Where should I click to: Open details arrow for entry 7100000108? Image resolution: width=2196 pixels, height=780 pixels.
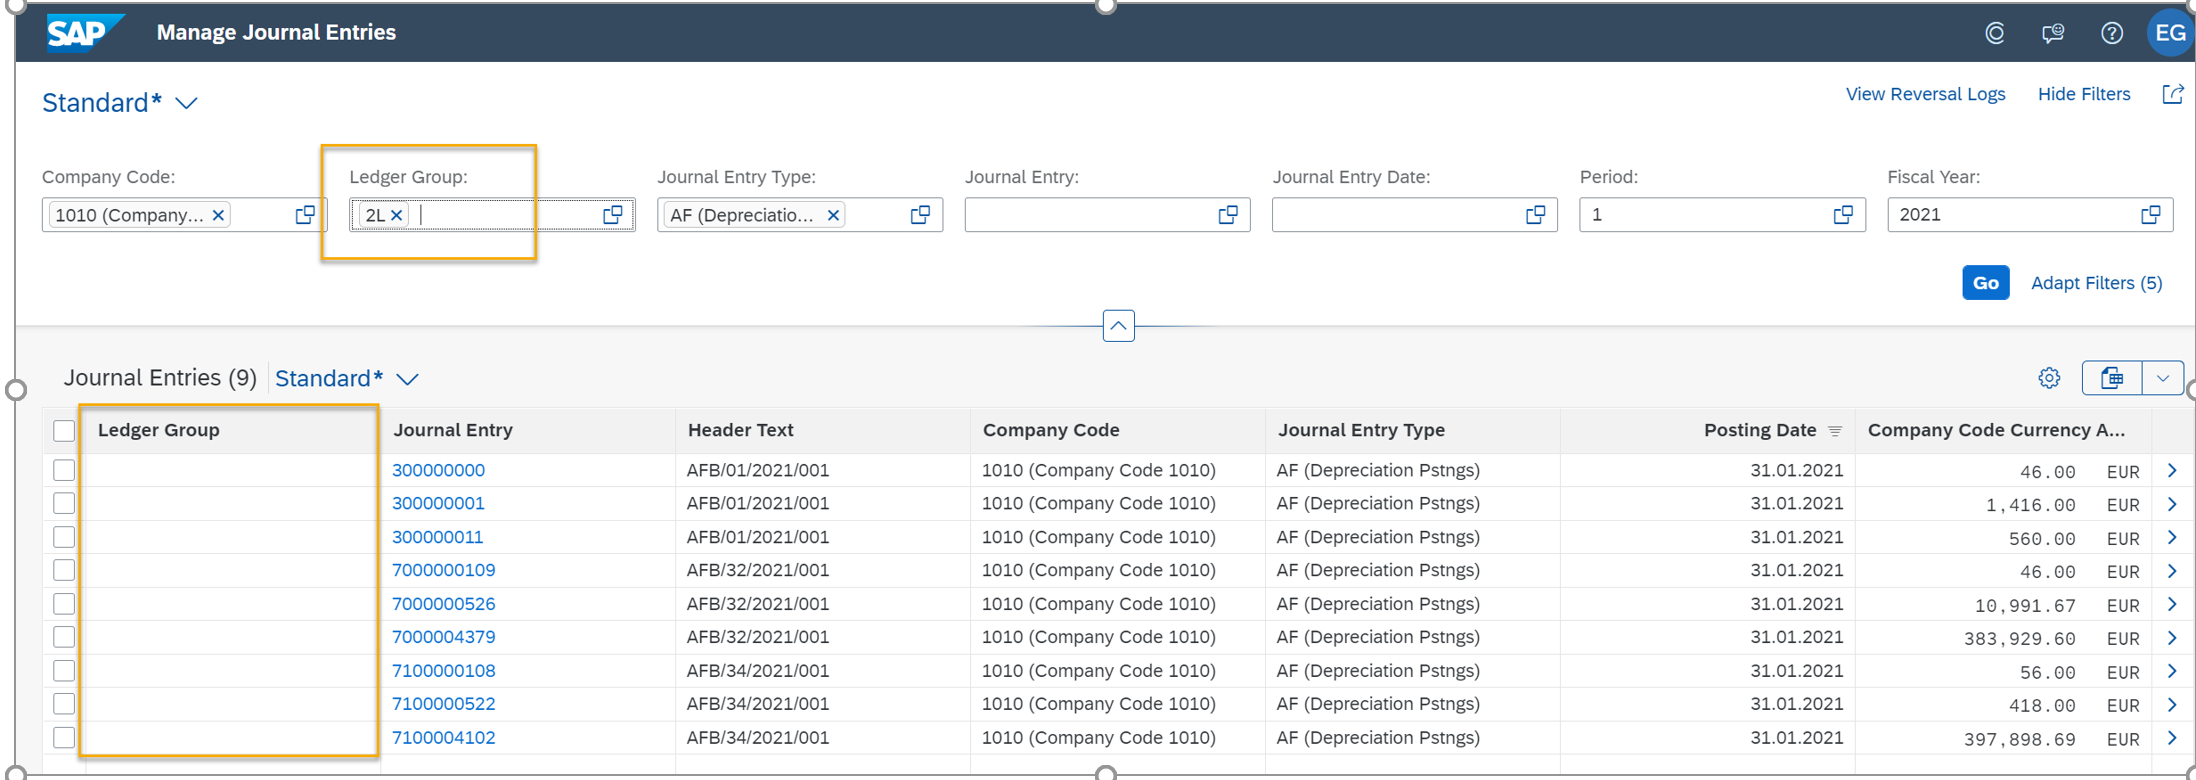pos(2172,671)
